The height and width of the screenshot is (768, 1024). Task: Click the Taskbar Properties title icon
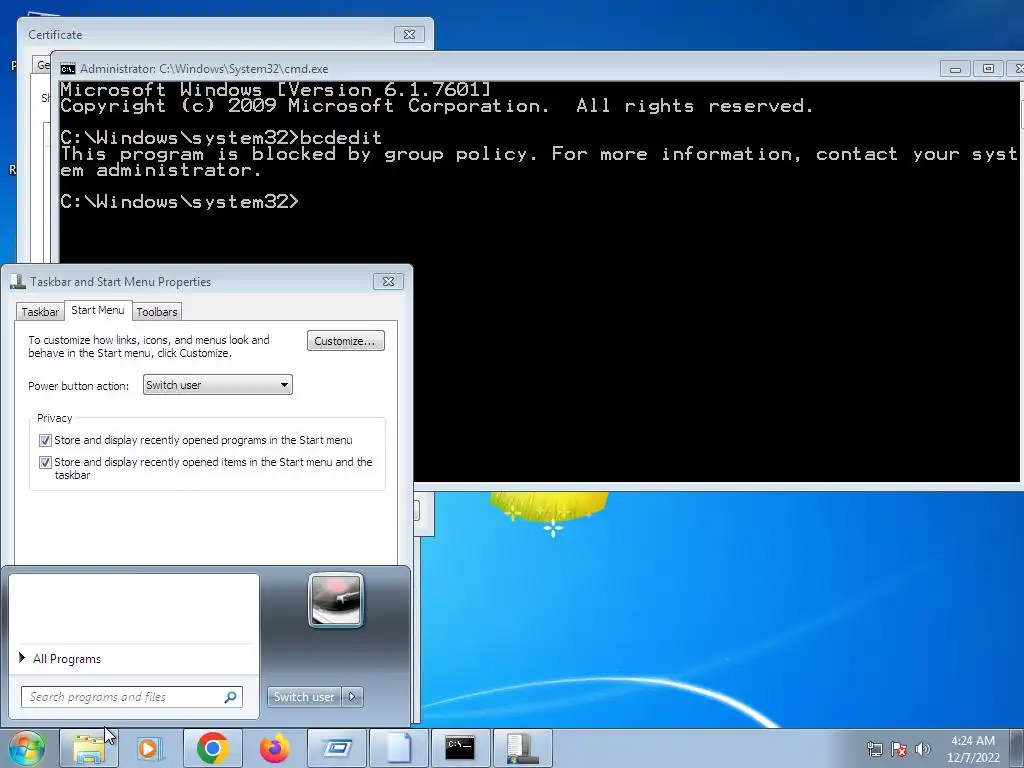click(18, 281)
